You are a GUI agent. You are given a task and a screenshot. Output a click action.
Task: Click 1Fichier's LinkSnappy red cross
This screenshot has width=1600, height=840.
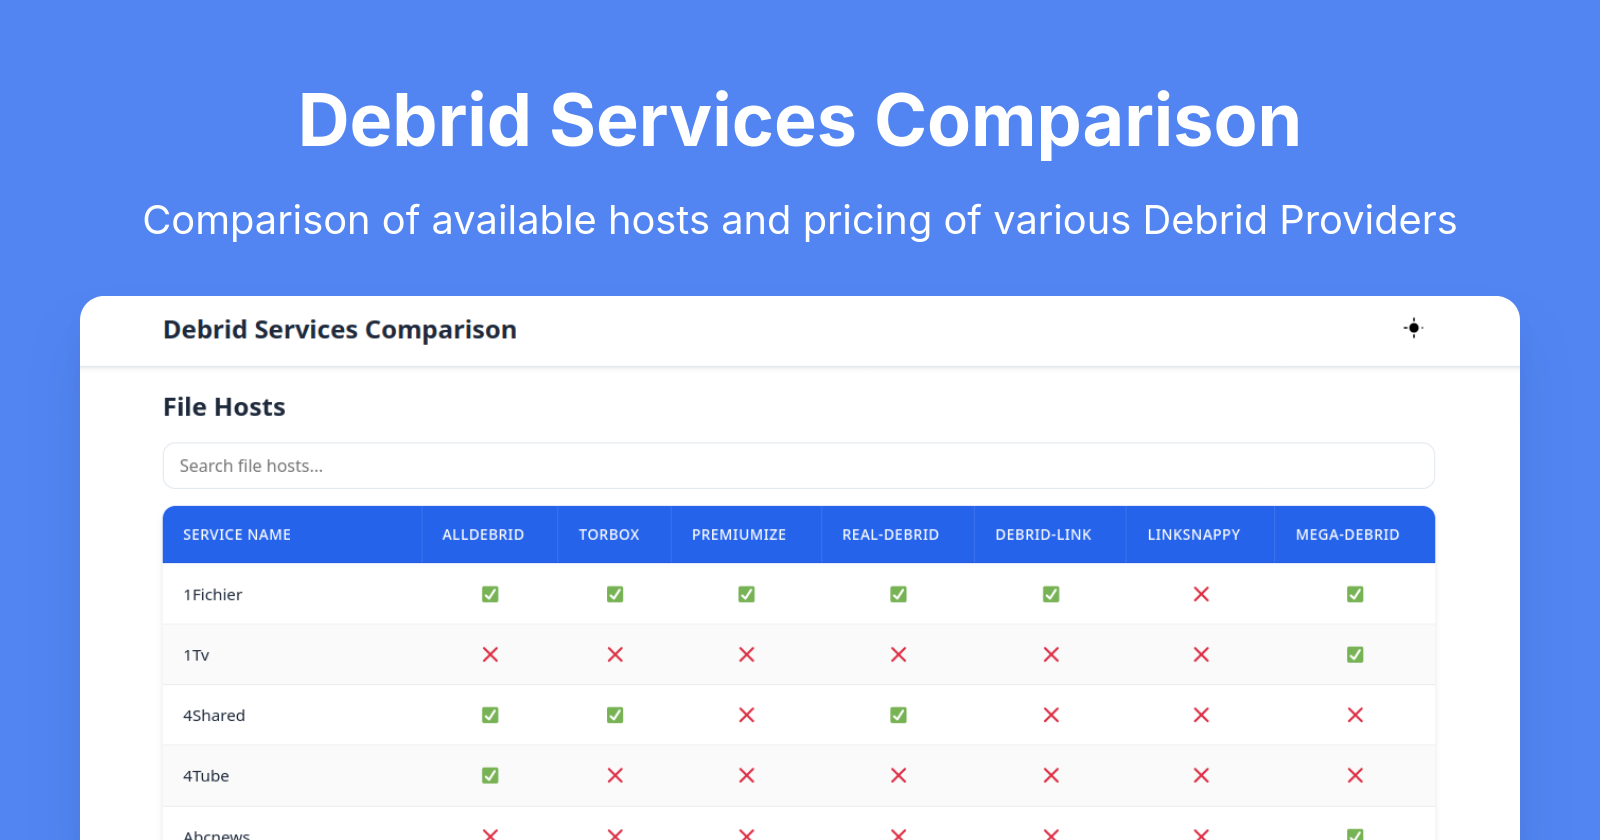tap(1201, 594)
